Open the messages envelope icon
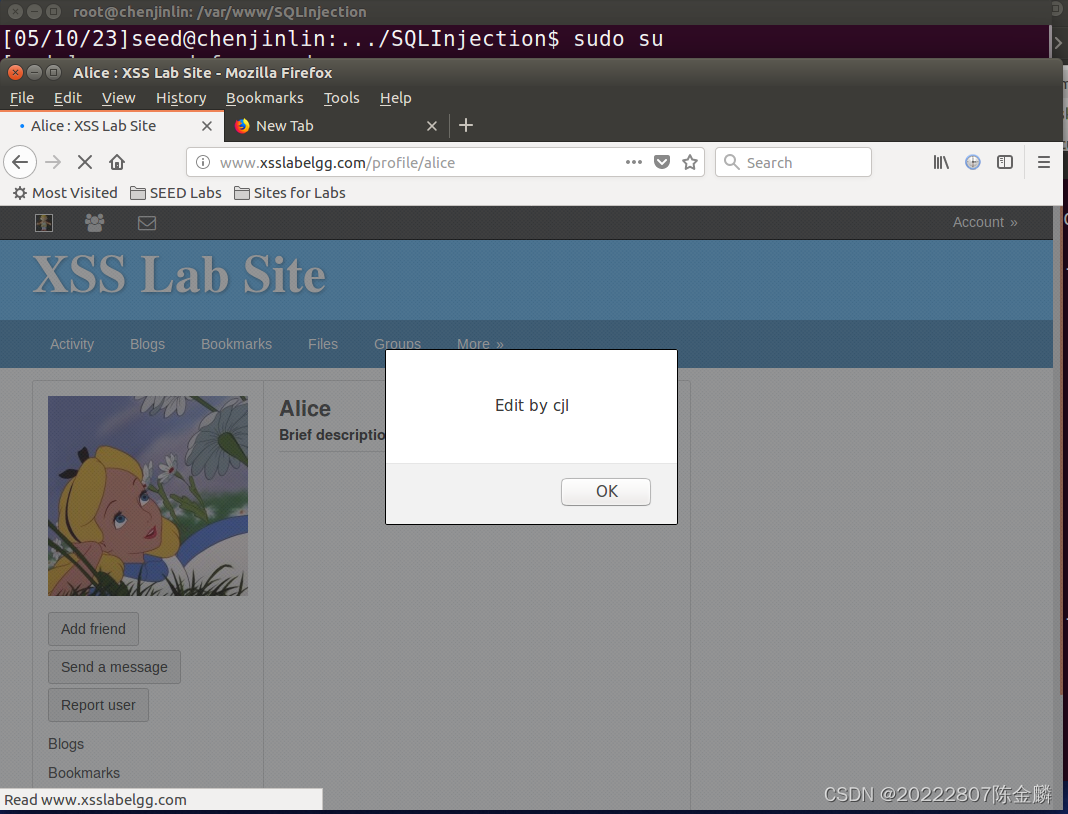The height and width of the screenshot is (814, 1068). point(147,223)
